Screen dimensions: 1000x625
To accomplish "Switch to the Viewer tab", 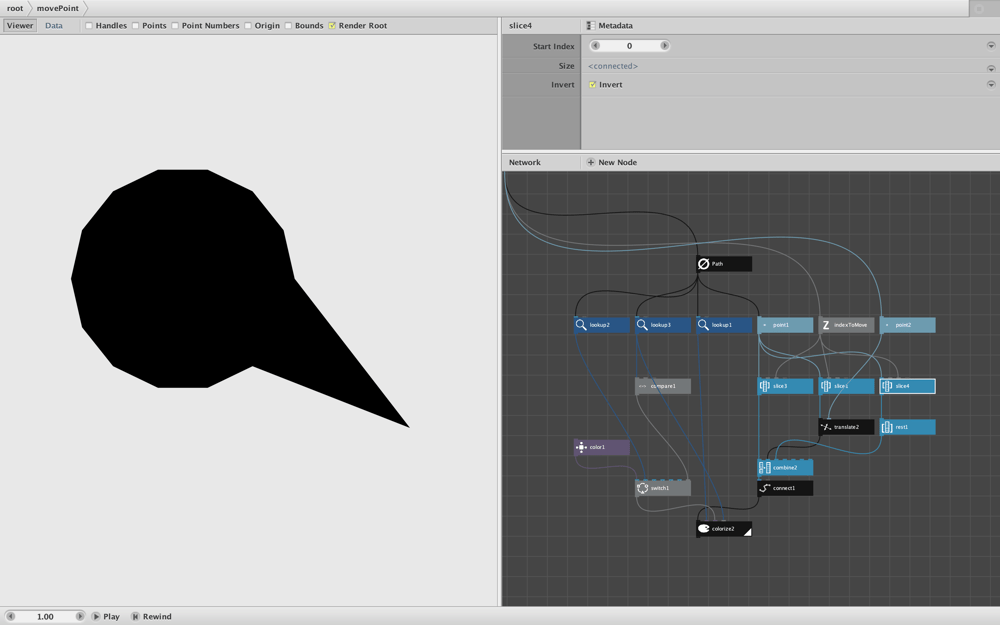I will pyautogui.click(x=20, y=26).
